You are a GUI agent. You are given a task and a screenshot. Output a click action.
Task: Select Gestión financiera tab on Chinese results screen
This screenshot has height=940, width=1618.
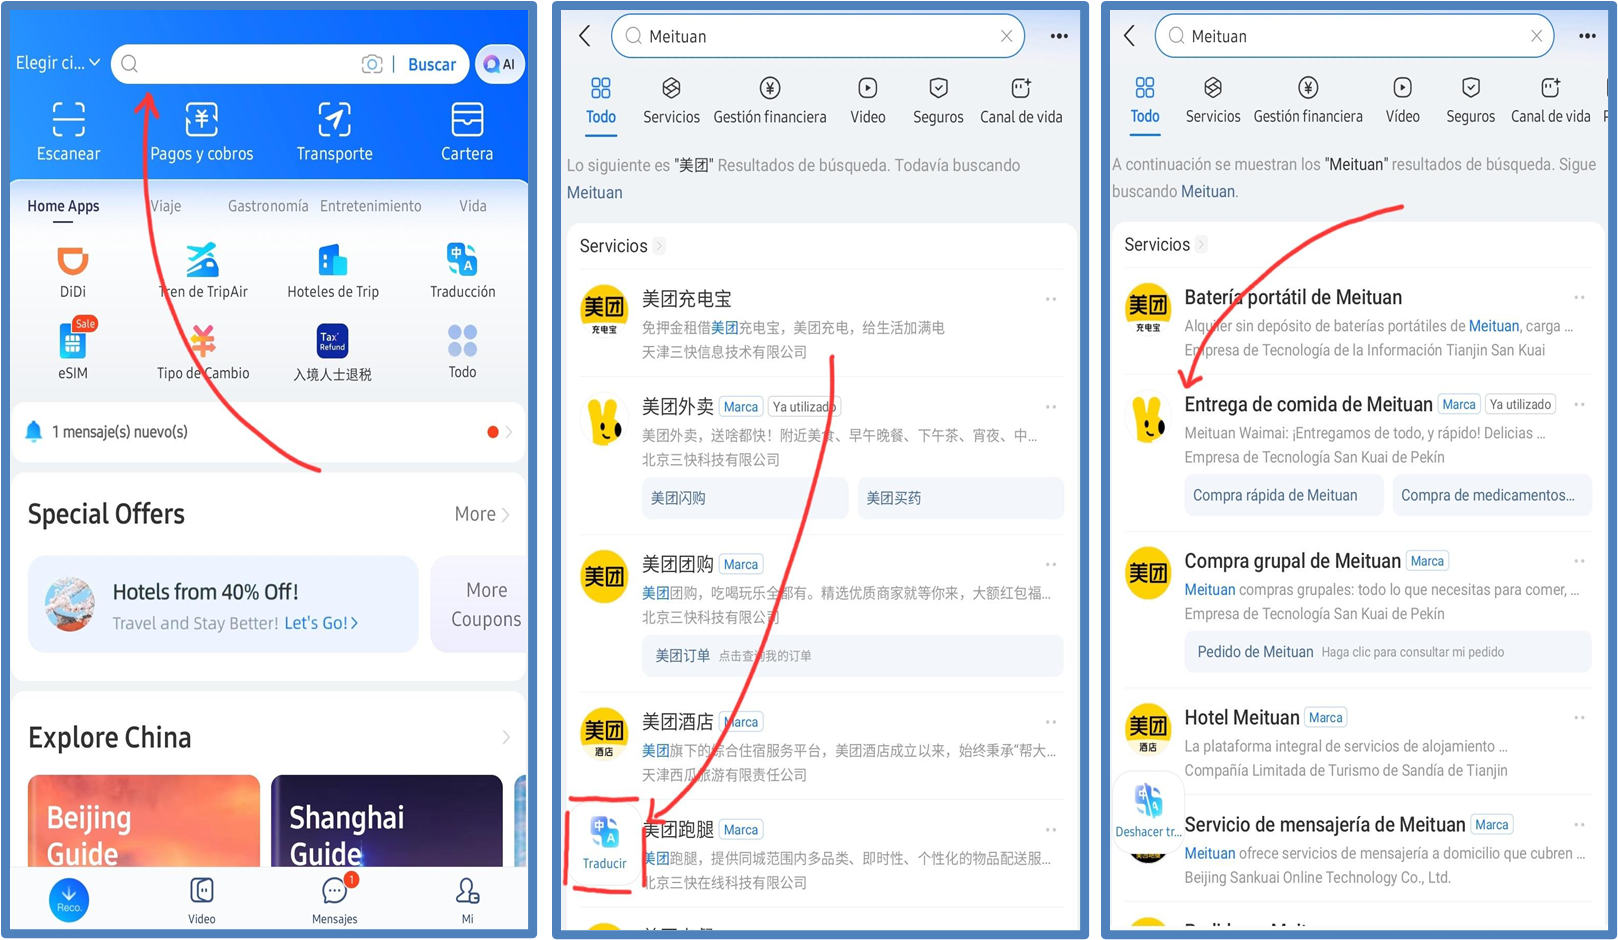tap(770, 101)
